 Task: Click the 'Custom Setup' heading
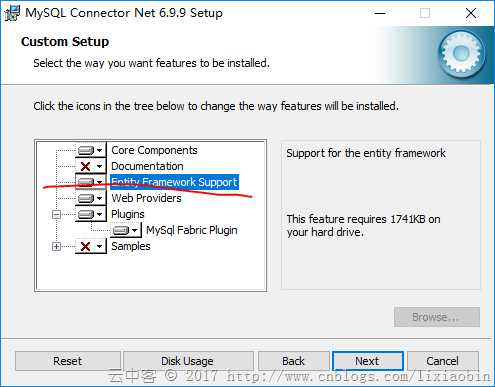pyautogui.click(x=65, y=42)
